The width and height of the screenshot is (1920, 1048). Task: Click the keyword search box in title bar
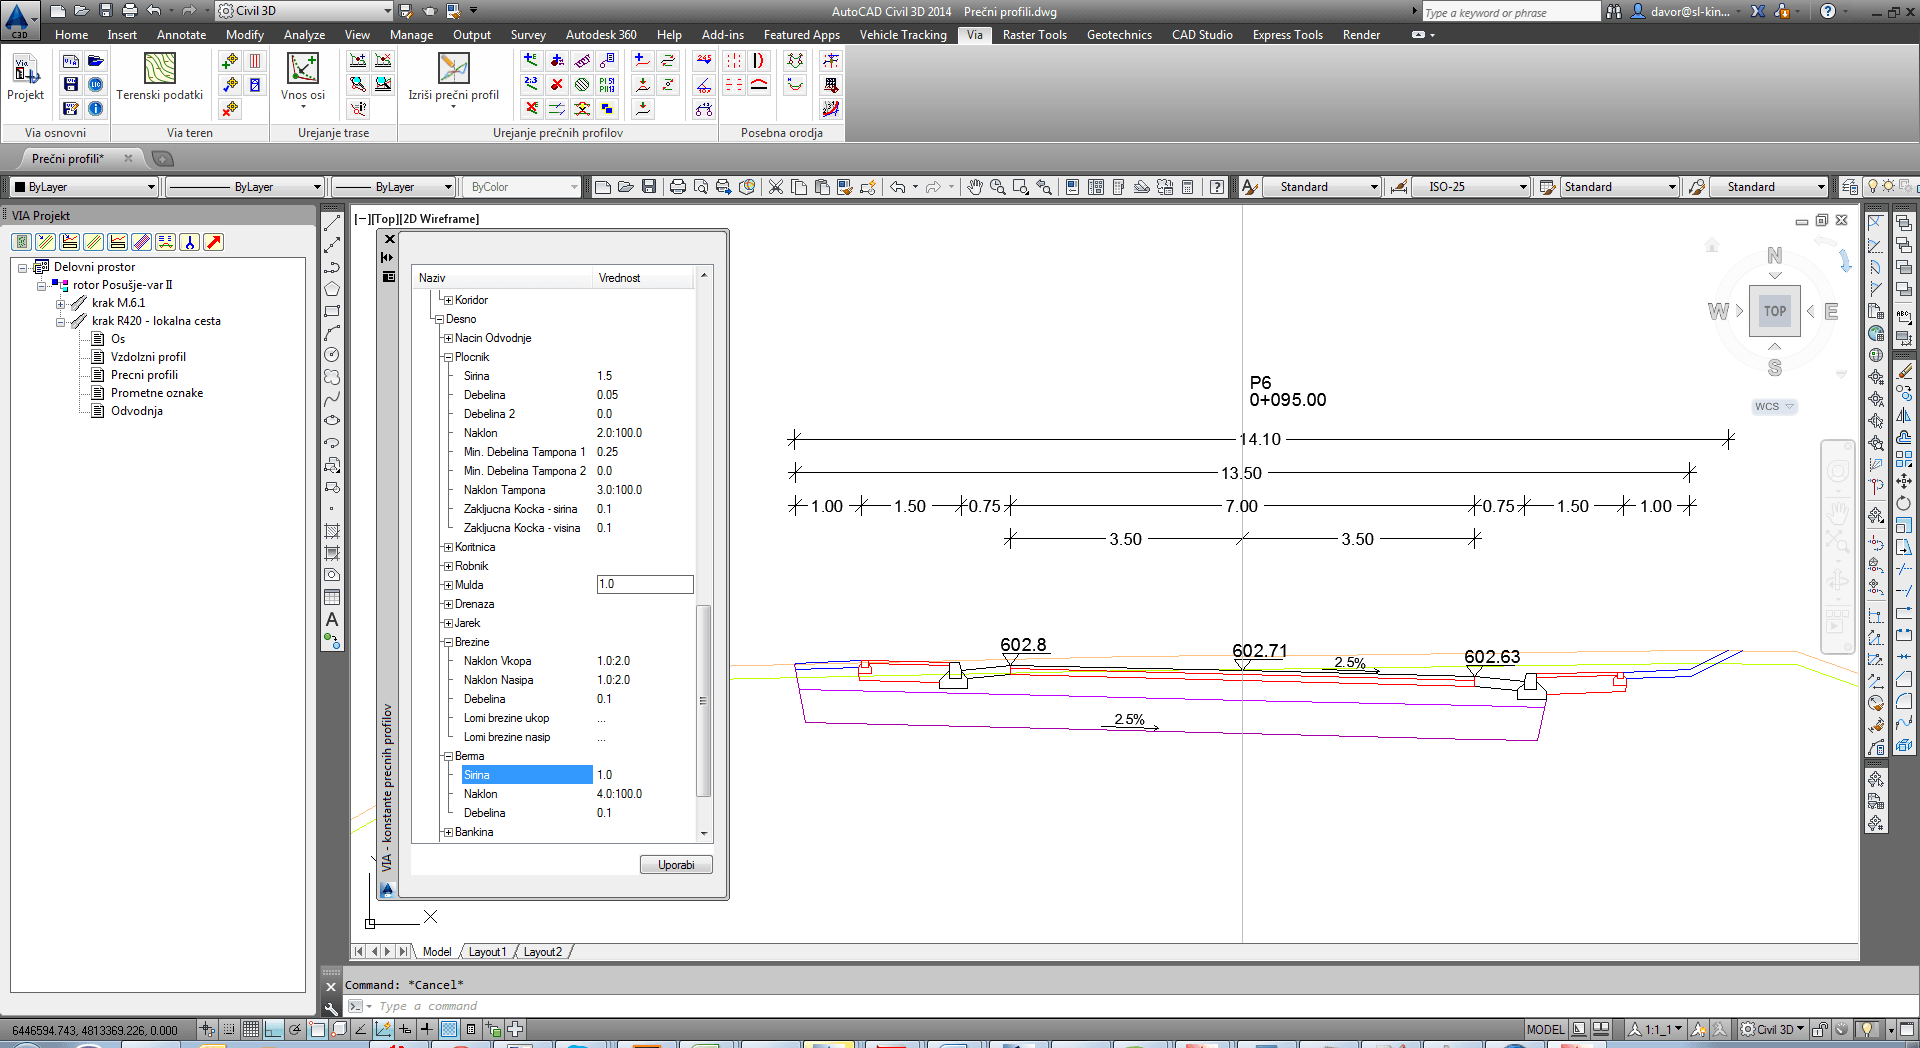[1510, 12]
